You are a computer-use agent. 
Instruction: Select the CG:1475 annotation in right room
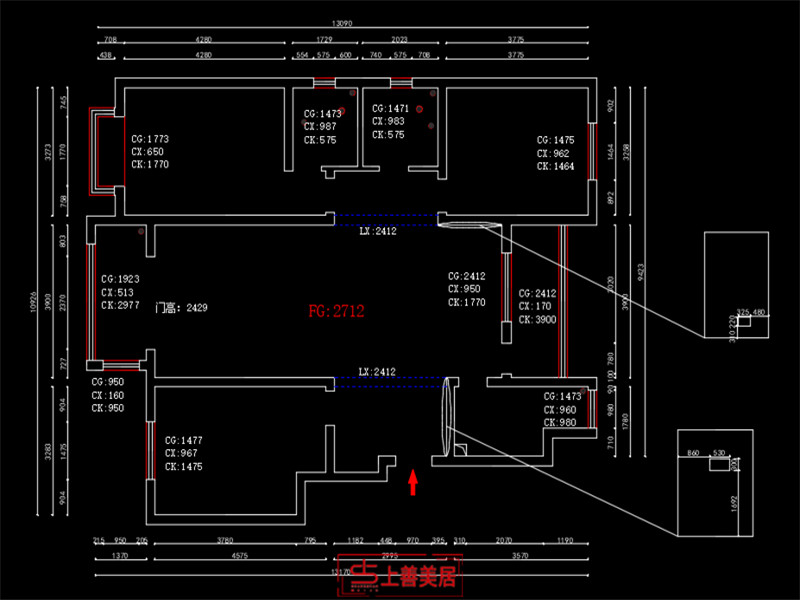(556, 140)
